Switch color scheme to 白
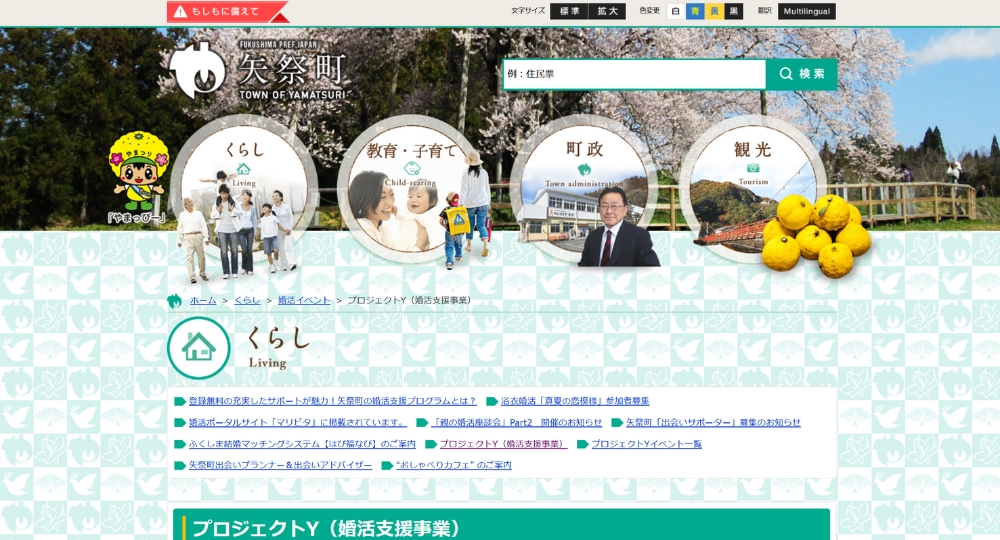The height and width of the screenshot is (540, 1000). pyautogui.click(x=676, y=11)
